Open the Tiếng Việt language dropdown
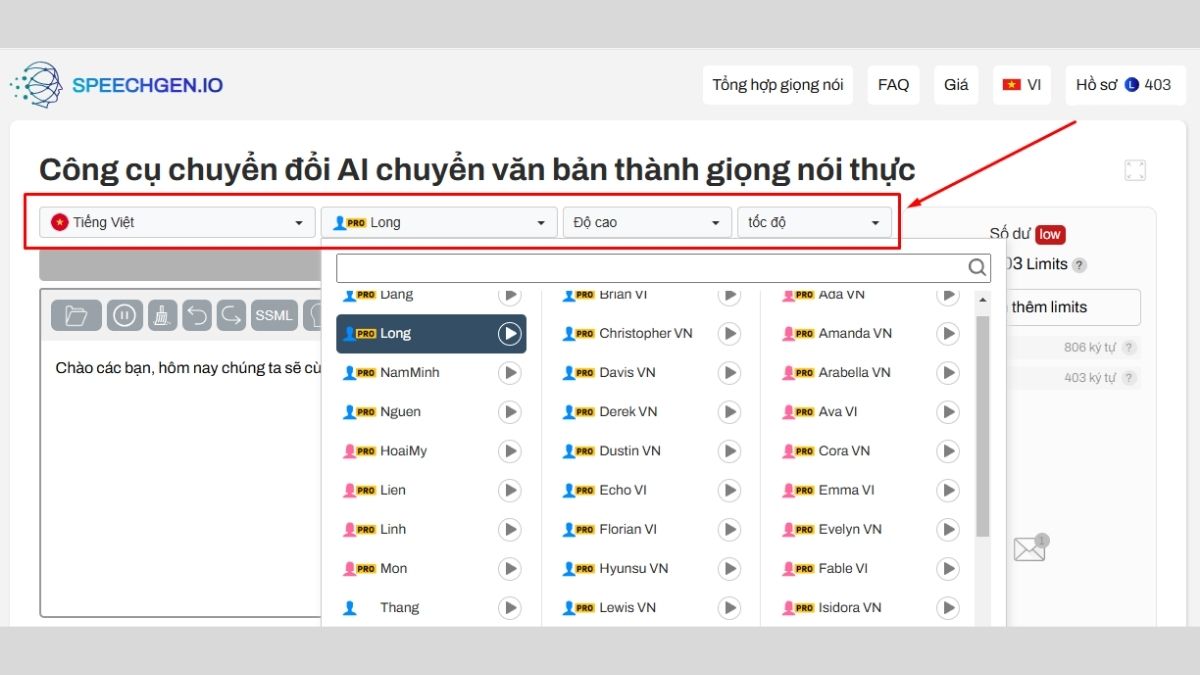 pyautogui.click(x=178, y=222)
